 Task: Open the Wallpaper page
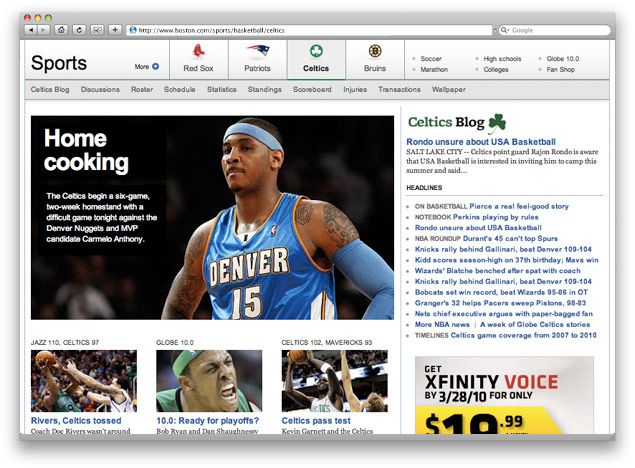click(448, 89)
